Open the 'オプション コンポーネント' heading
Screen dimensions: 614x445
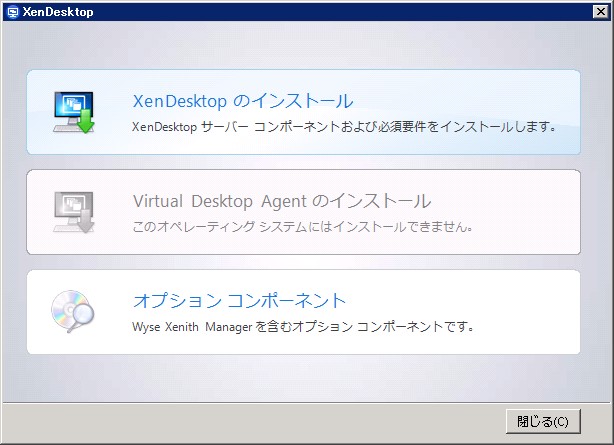(239, 301)
